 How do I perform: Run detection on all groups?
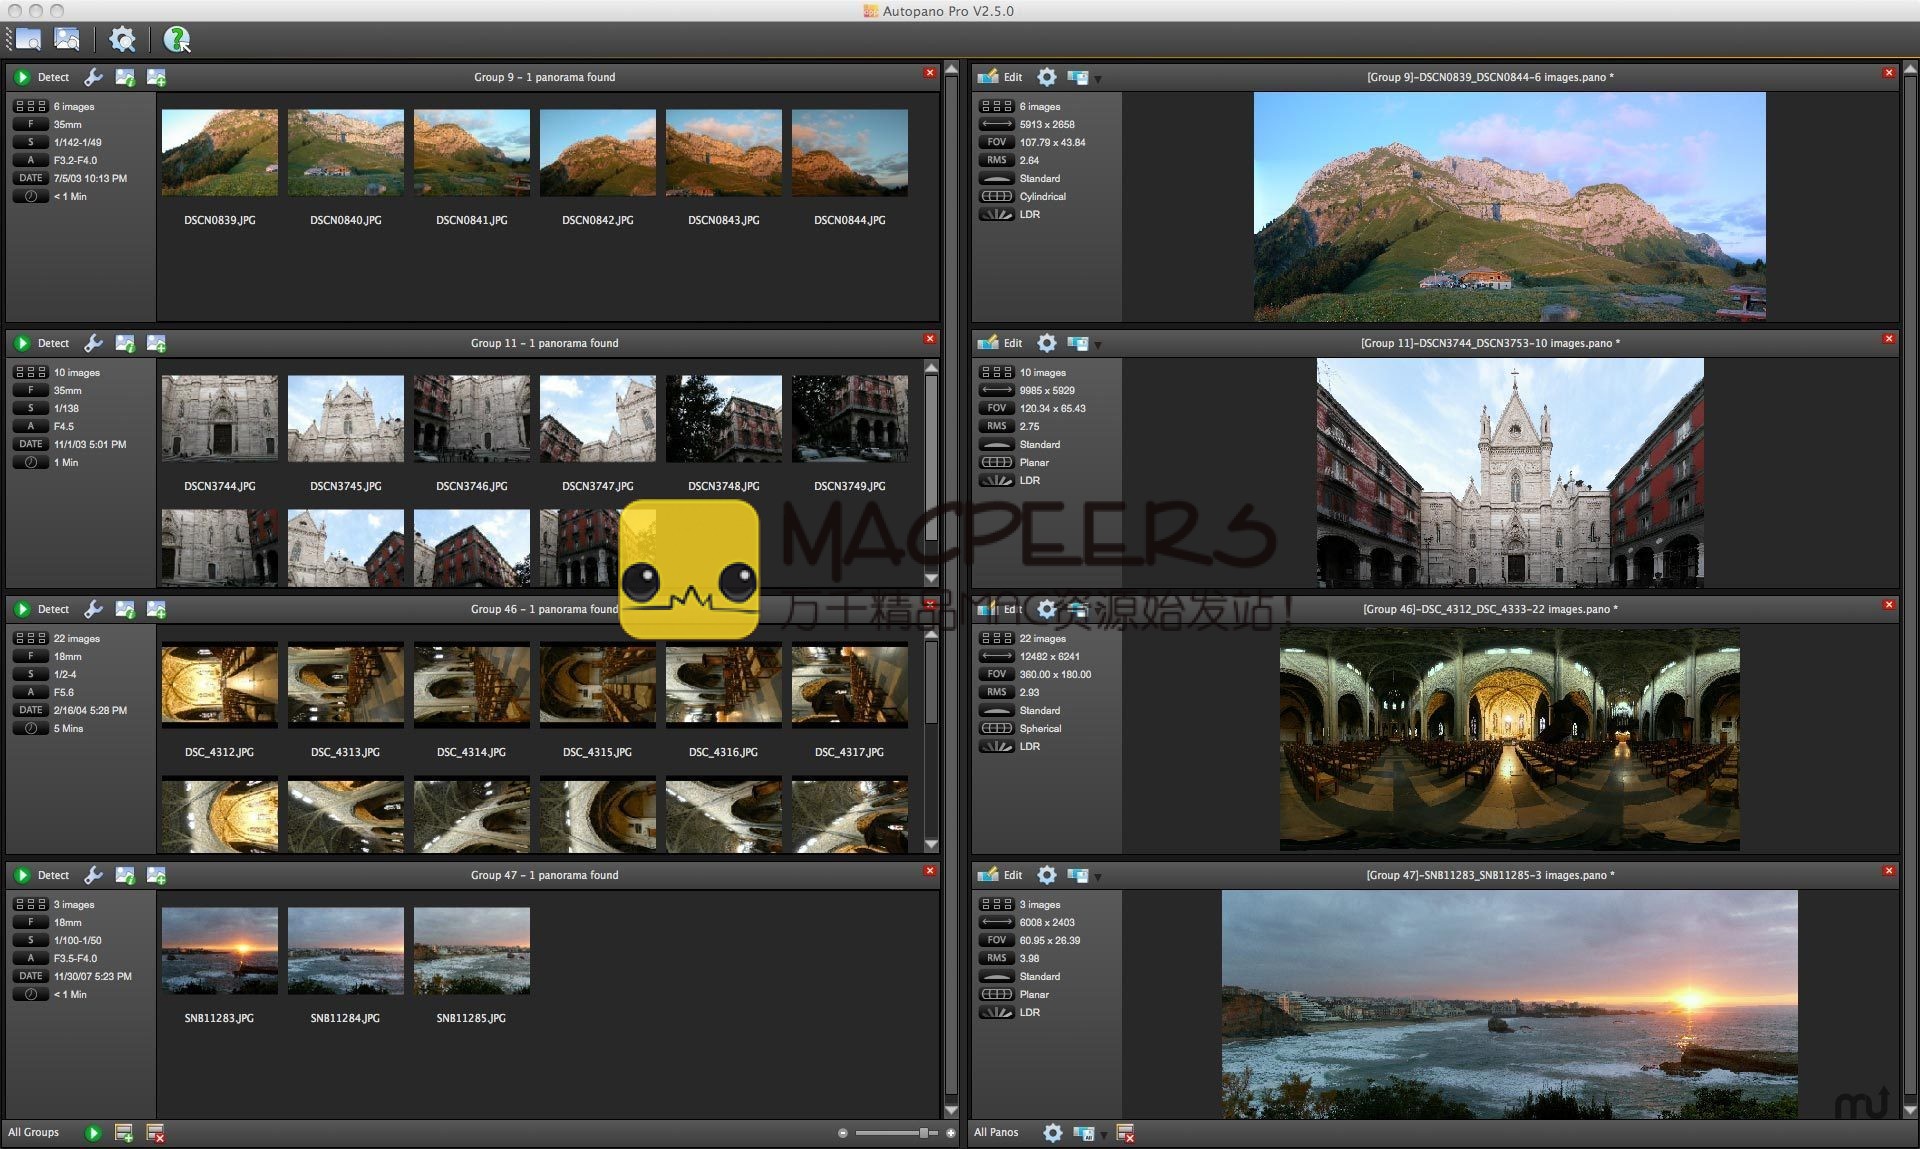[x=93, y=1133]
